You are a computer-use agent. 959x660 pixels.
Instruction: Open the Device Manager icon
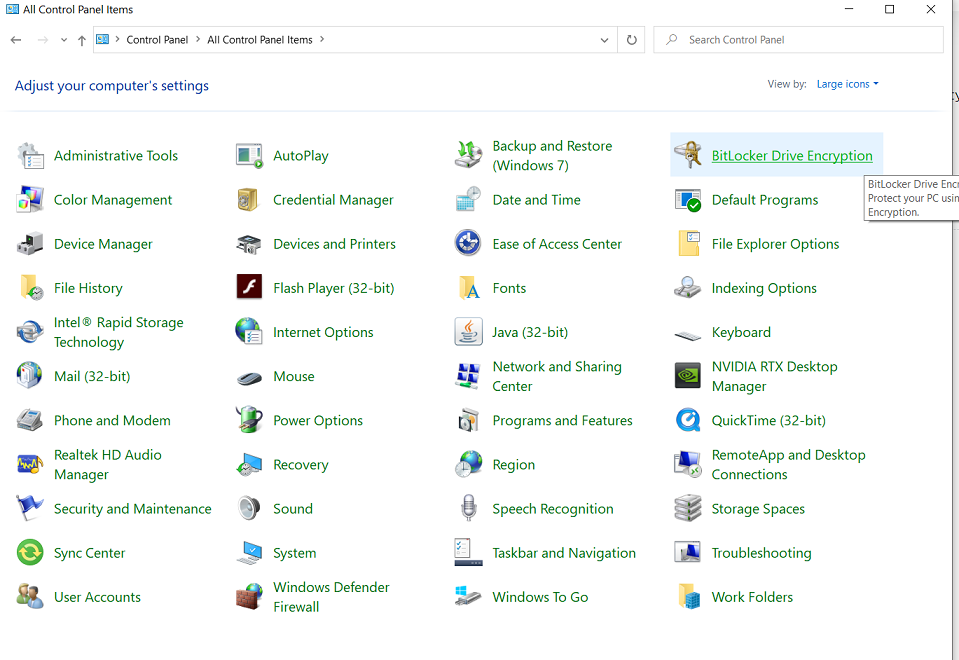coord(31,244)
